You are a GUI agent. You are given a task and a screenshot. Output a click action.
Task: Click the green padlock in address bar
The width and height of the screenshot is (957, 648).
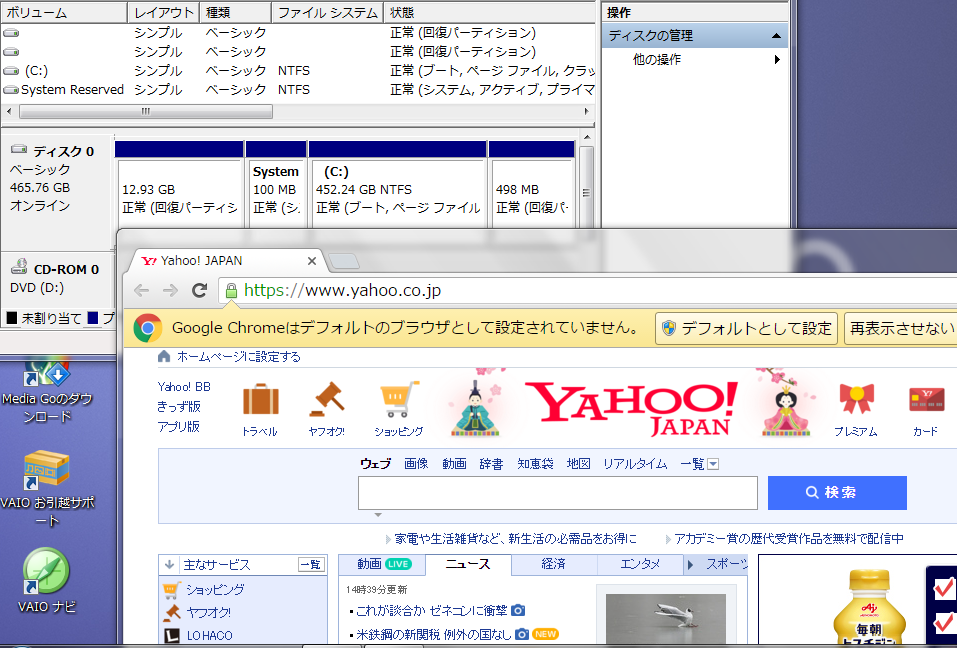231,291
